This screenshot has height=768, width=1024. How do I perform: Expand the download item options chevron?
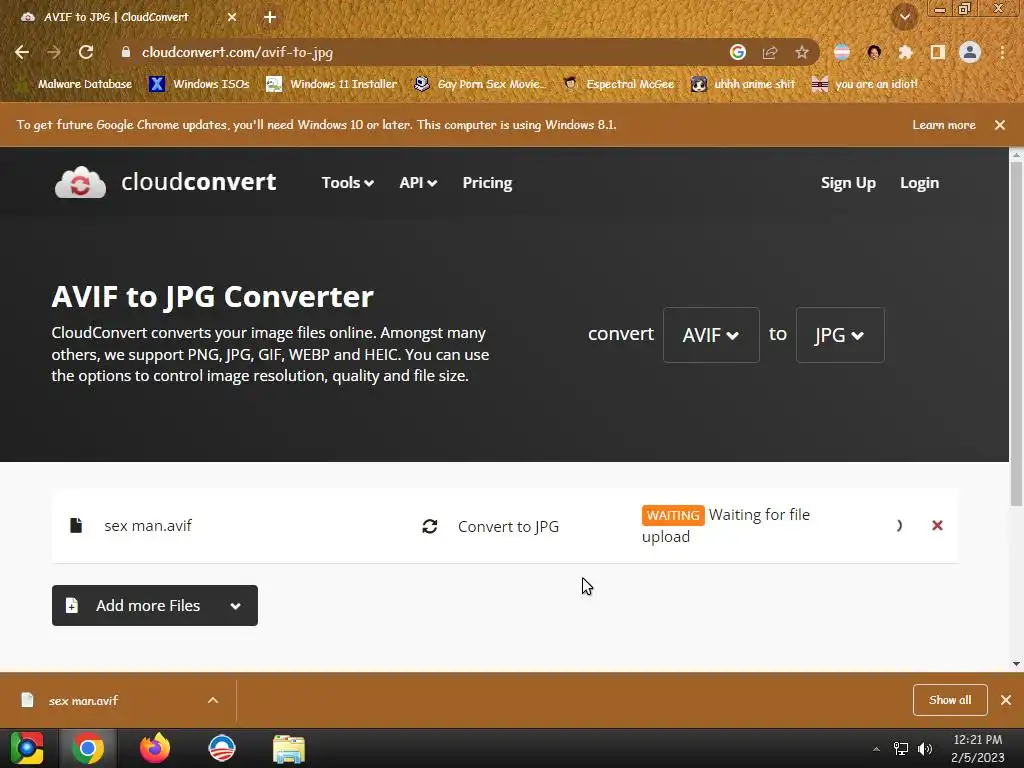[x=213, y=700]
